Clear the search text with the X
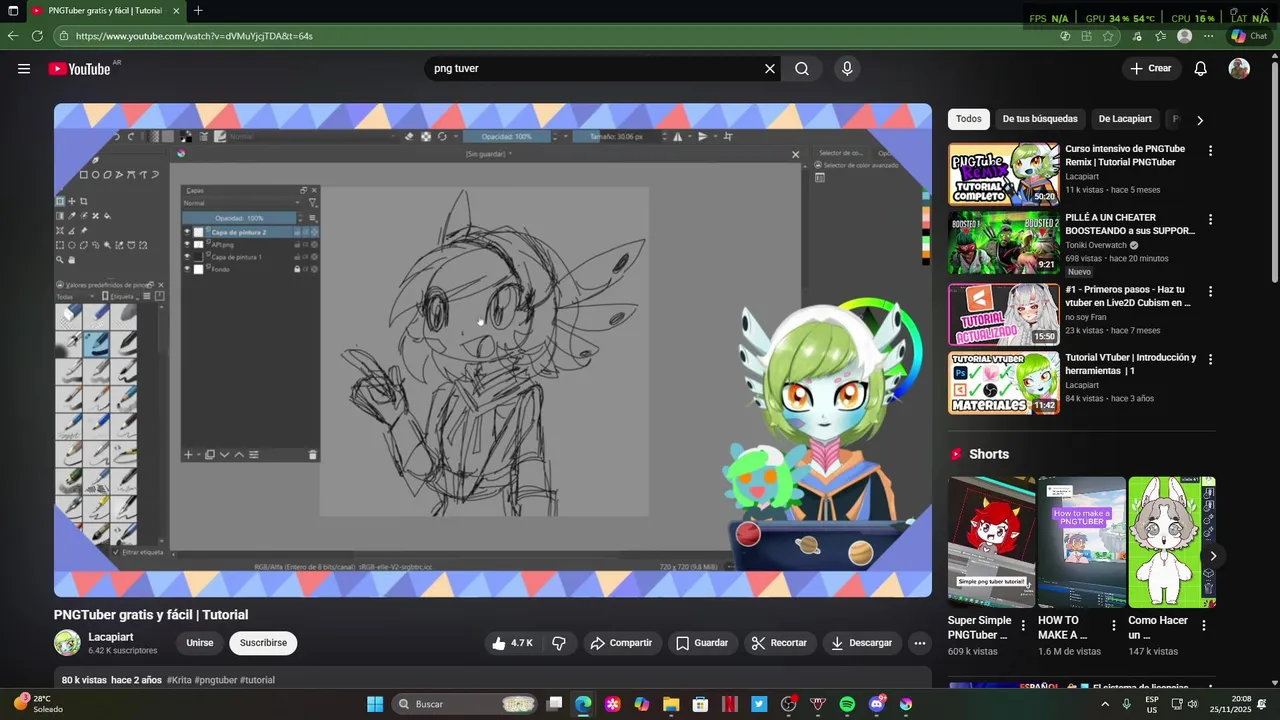 click(770, 69)
